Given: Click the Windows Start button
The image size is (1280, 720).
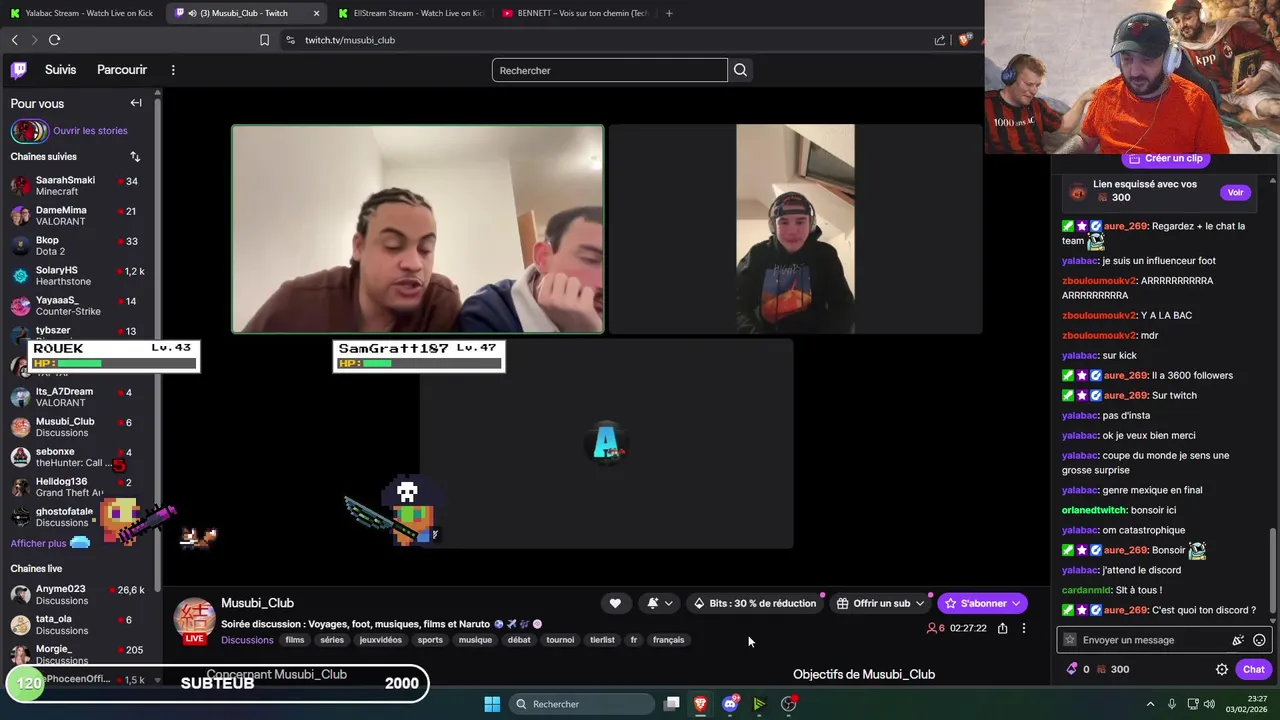Looking at the screenshot, I should coord(492,704).
